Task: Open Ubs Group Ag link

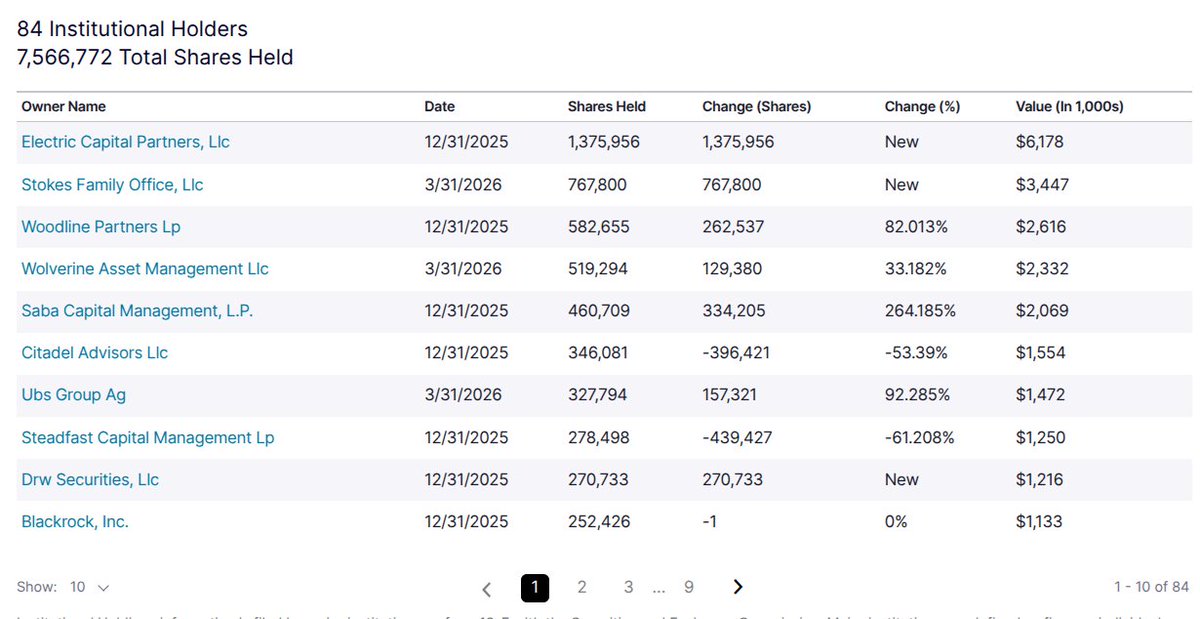Action: pyautogui.click(x=73, y=395)
